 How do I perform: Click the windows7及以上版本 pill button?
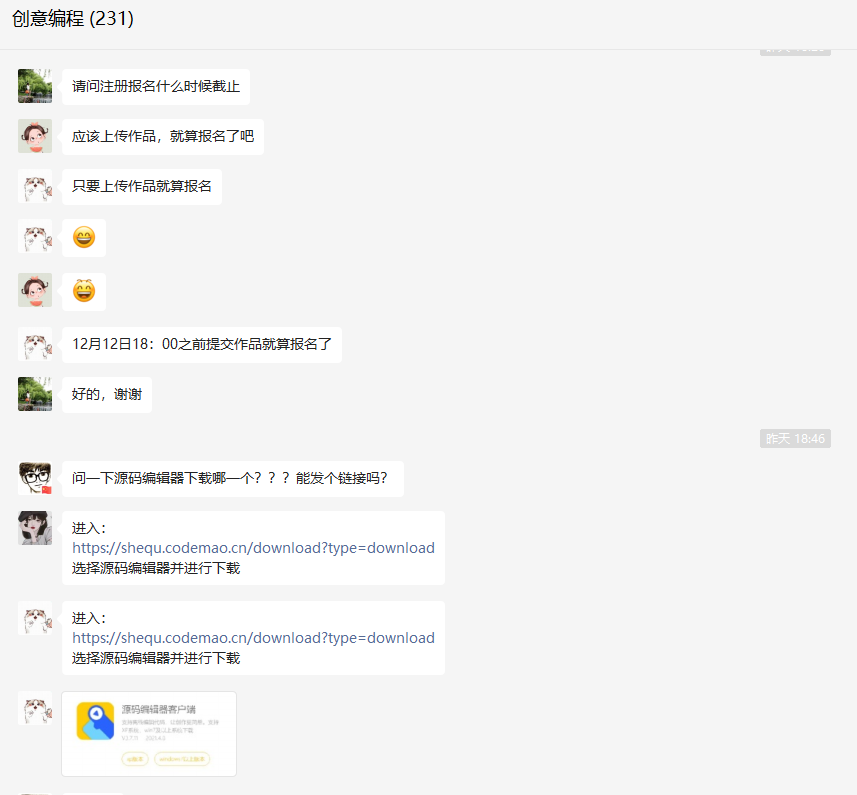(x=182, y=758)
